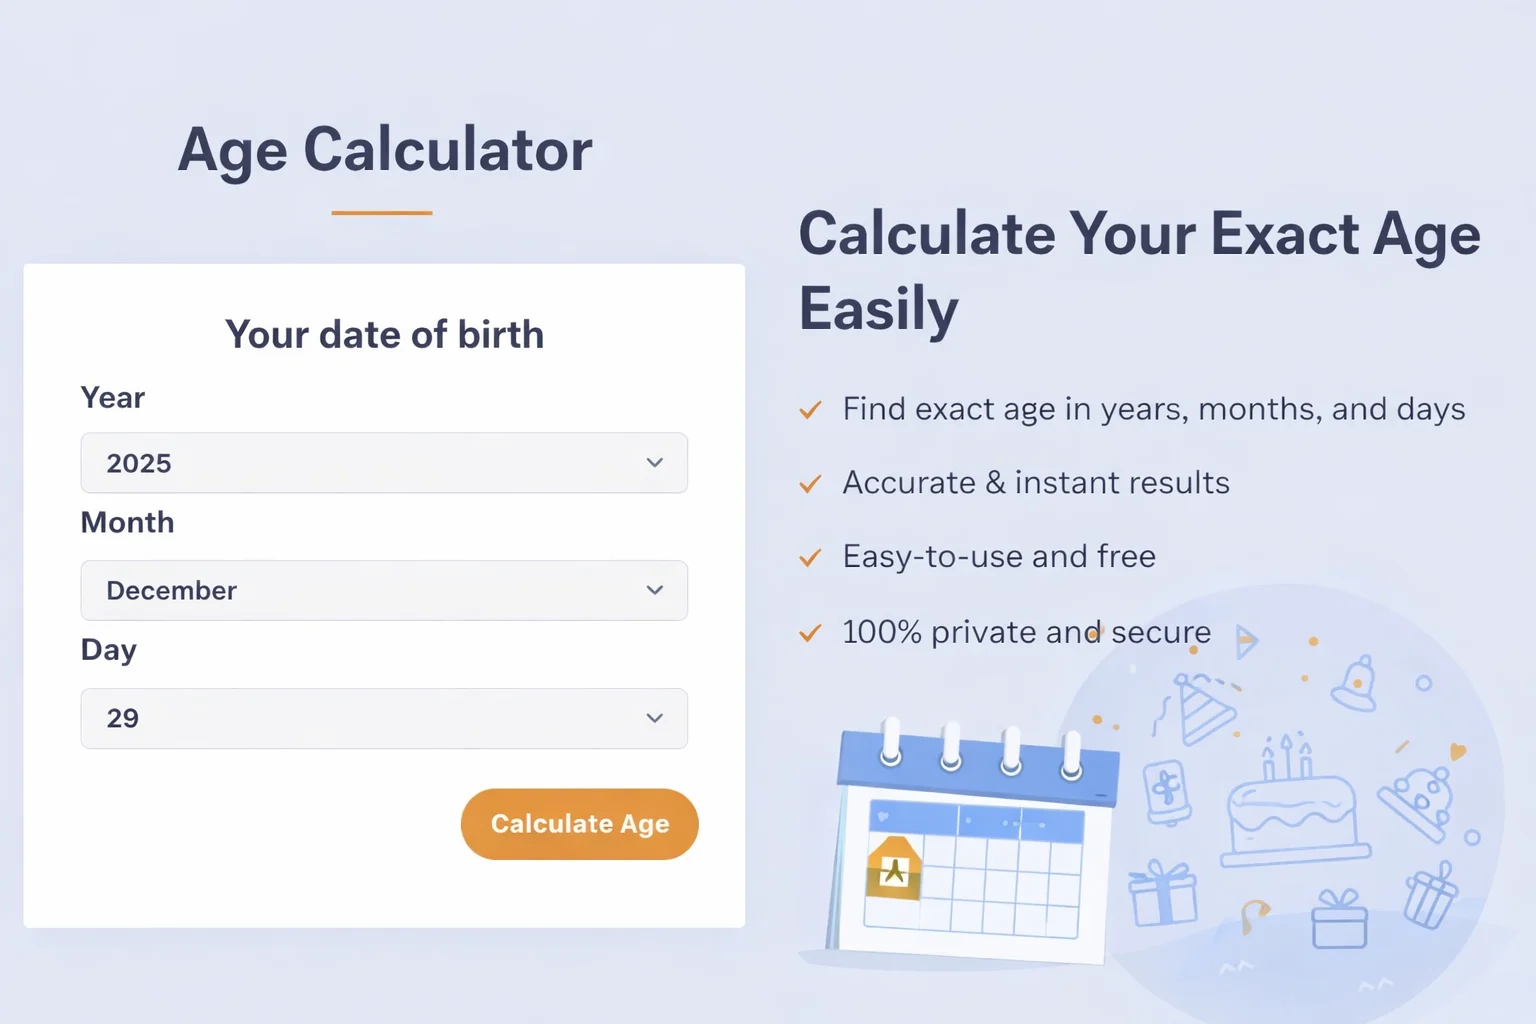The height and width of the screenshot is (1024, 1536).
Task: Click the "Day" field label
Action: tap(109, 650)
